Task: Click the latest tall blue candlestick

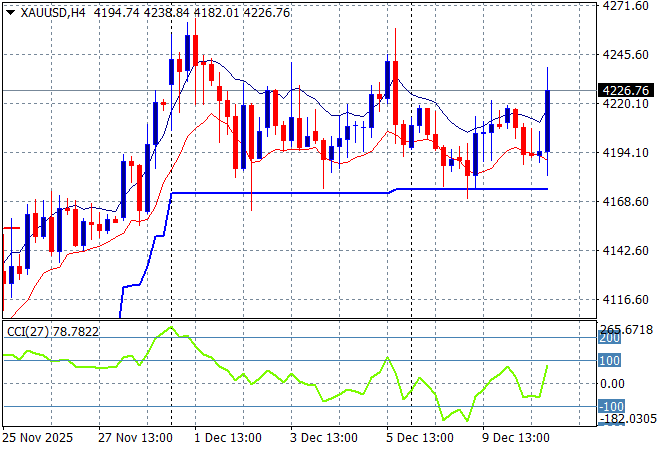Action: 548,120
